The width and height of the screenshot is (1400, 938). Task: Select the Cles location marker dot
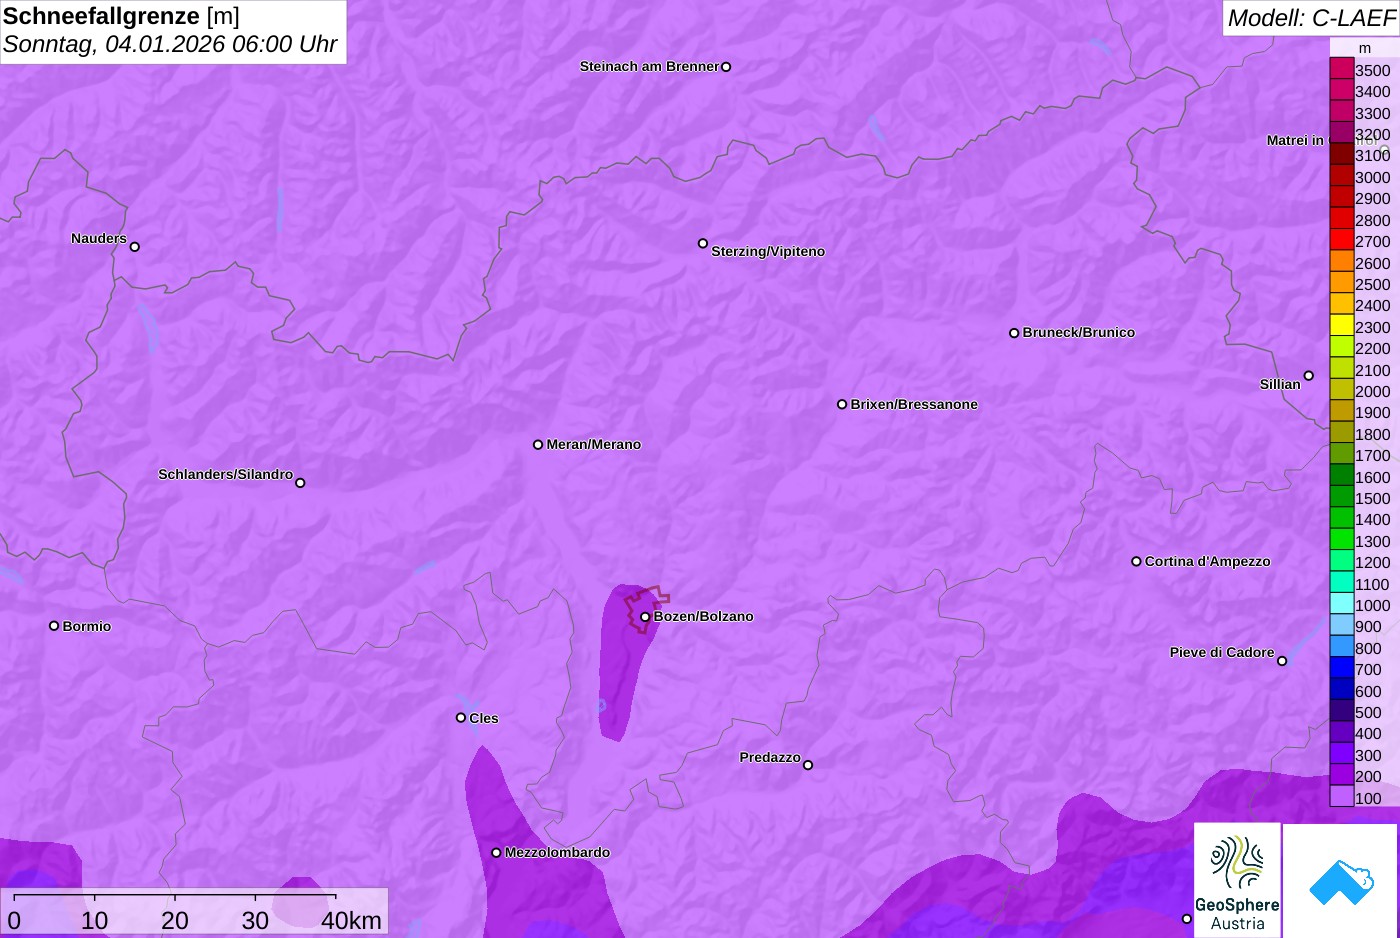(461, 718)
